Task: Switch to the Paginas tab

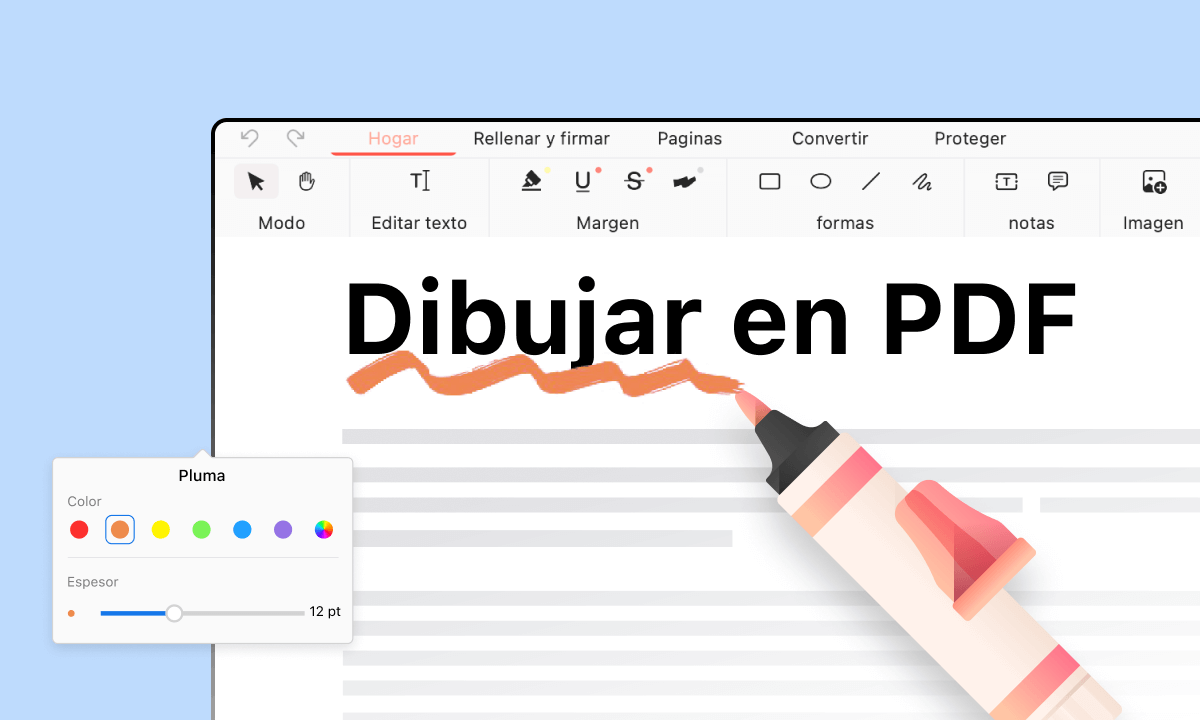Action: click(x=689, y=138)
